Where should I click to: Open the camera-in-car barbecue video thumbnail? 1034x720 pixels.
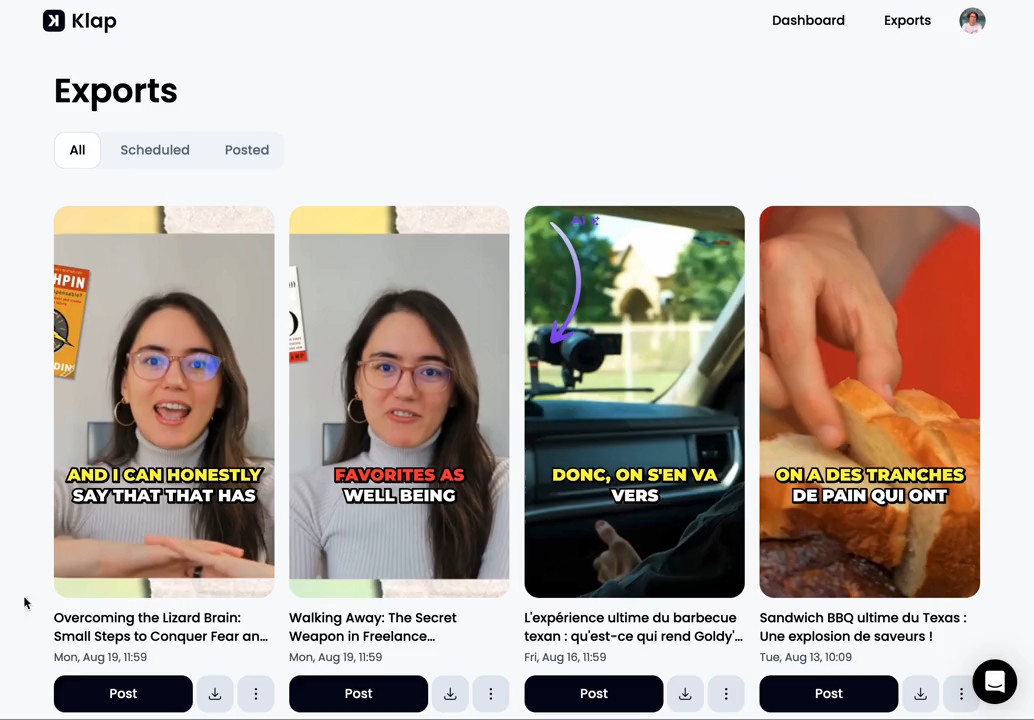click(634, 402)
